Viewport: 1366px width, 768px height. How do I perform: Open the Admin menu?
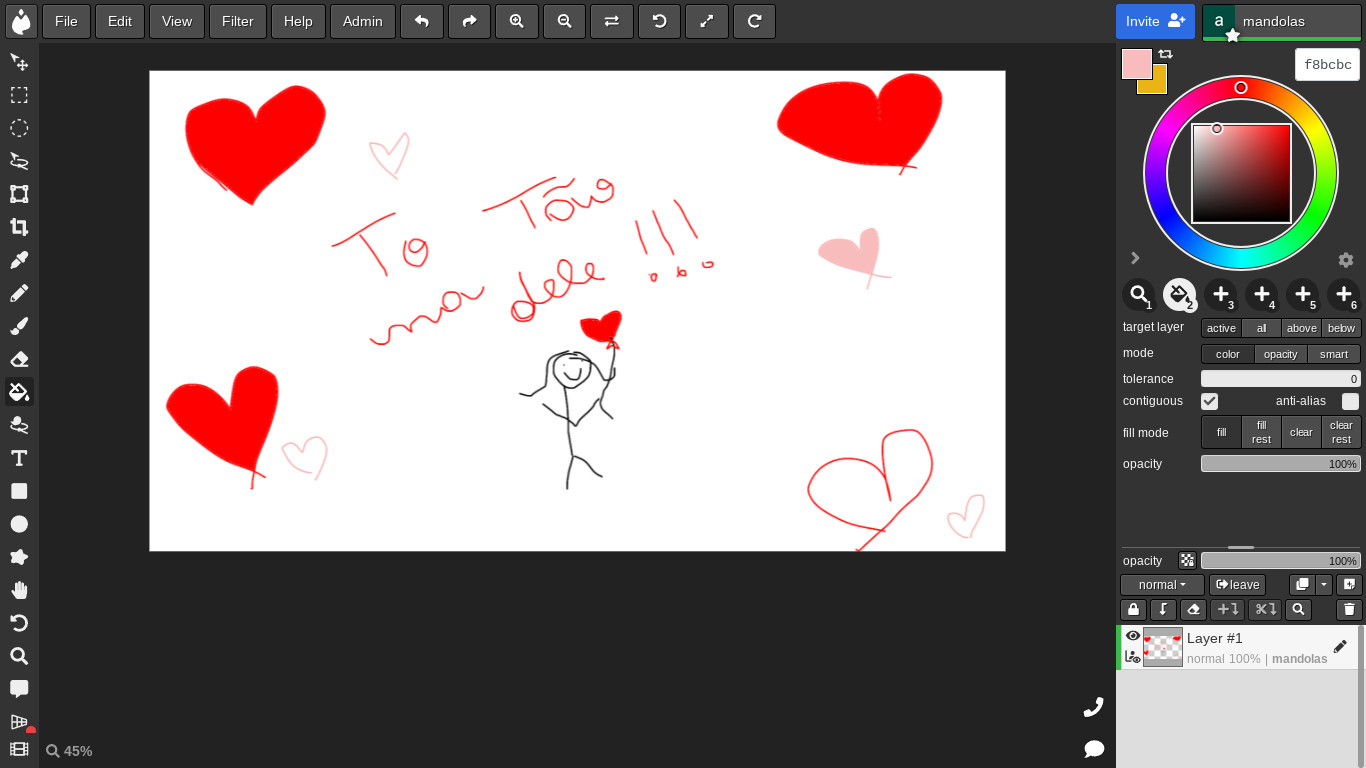[363, 21]
